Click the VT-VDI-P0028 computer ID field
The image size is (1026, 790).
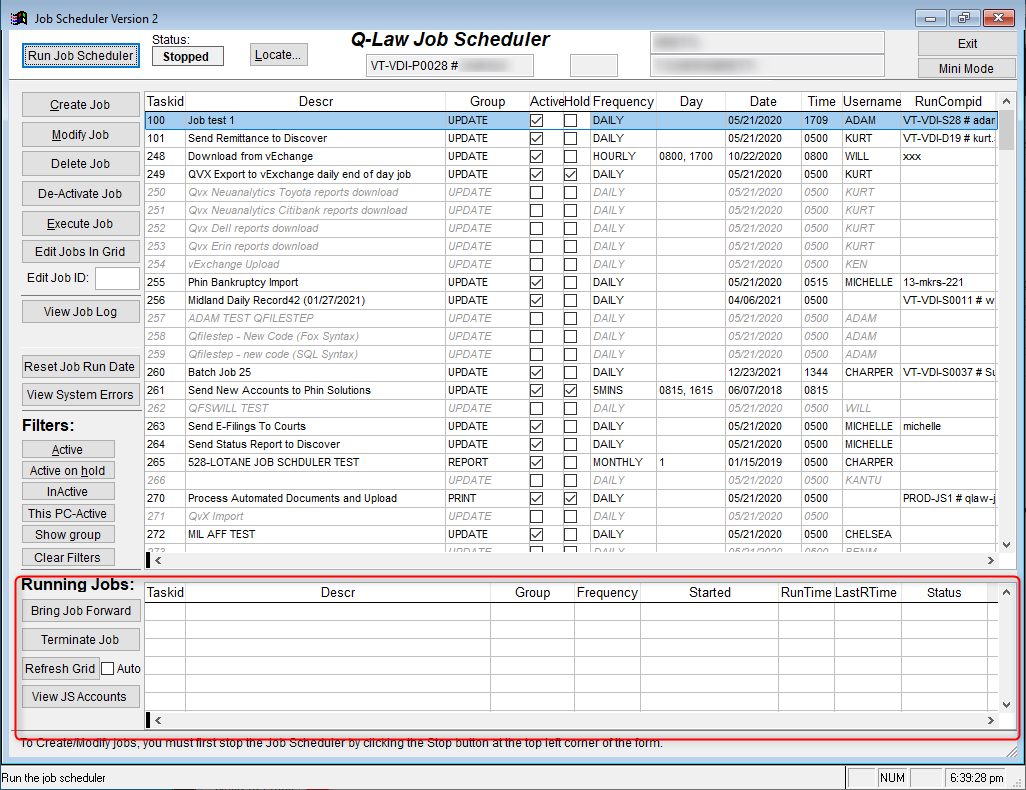[x=450, y=65]
